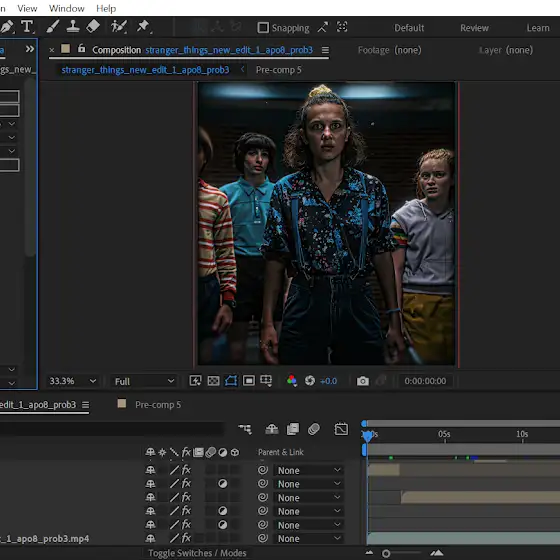Image resolution: width=560 pixels, height=560 pixels.
Task: Toggle fx switch on apo8_prob3.mp4 layer
Action: [186, 538]
